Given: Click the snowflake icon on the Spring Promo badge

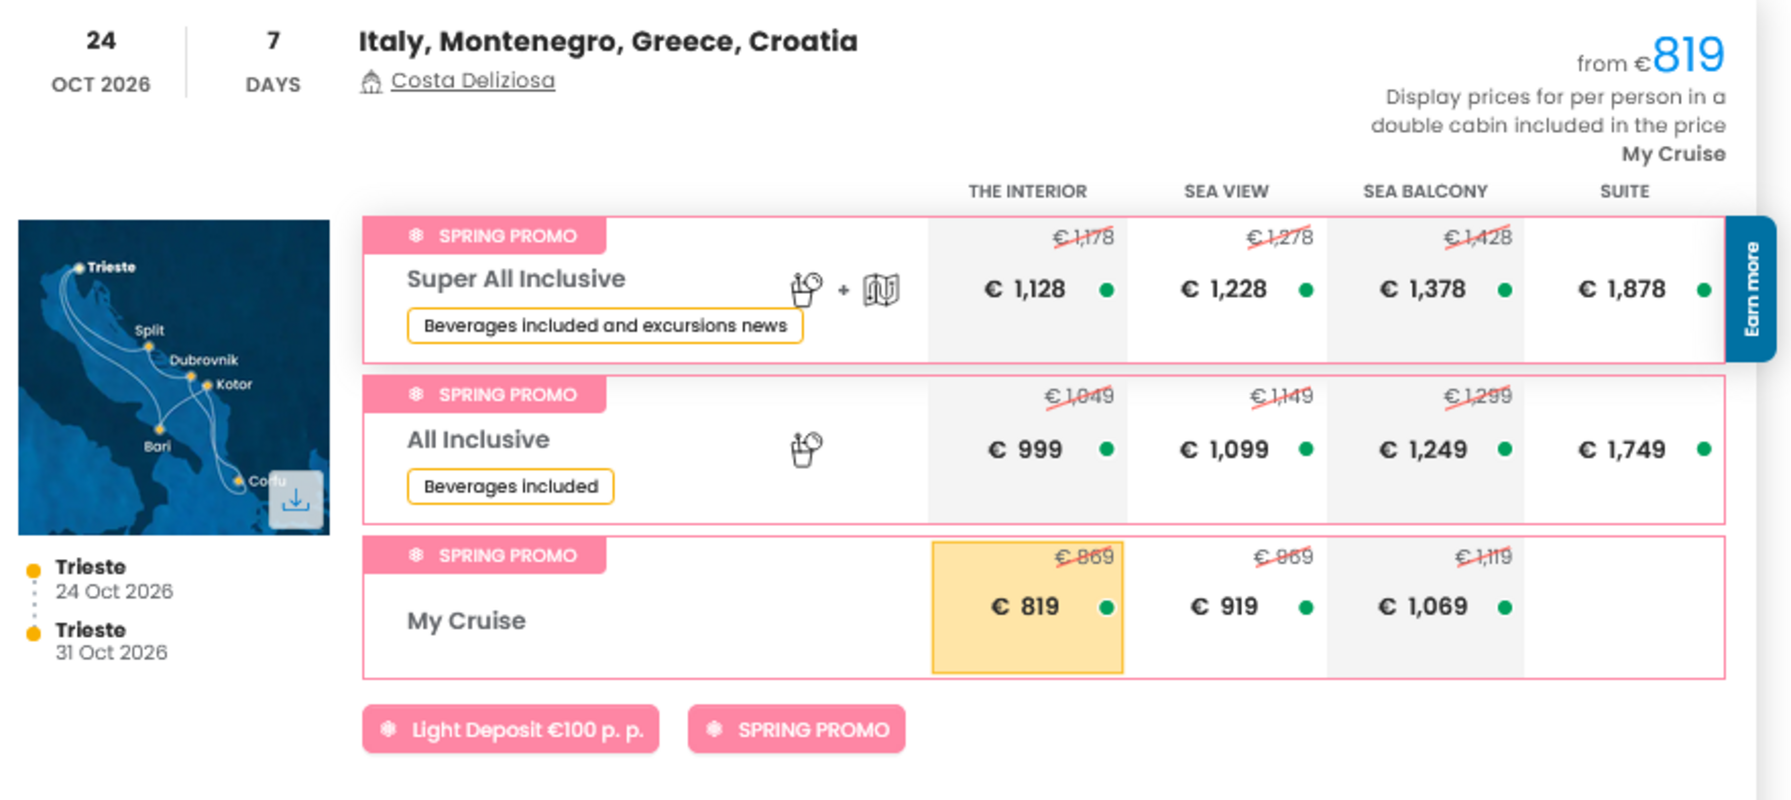Looking at the screenshot, I should coord(415,235).
